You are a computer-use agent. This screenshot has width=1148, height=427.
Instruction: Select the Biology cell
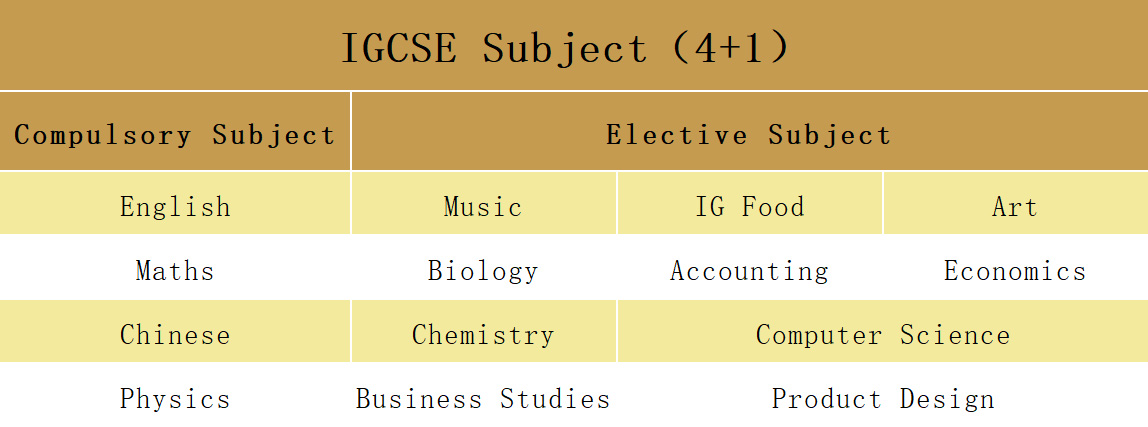coord(483,271)
